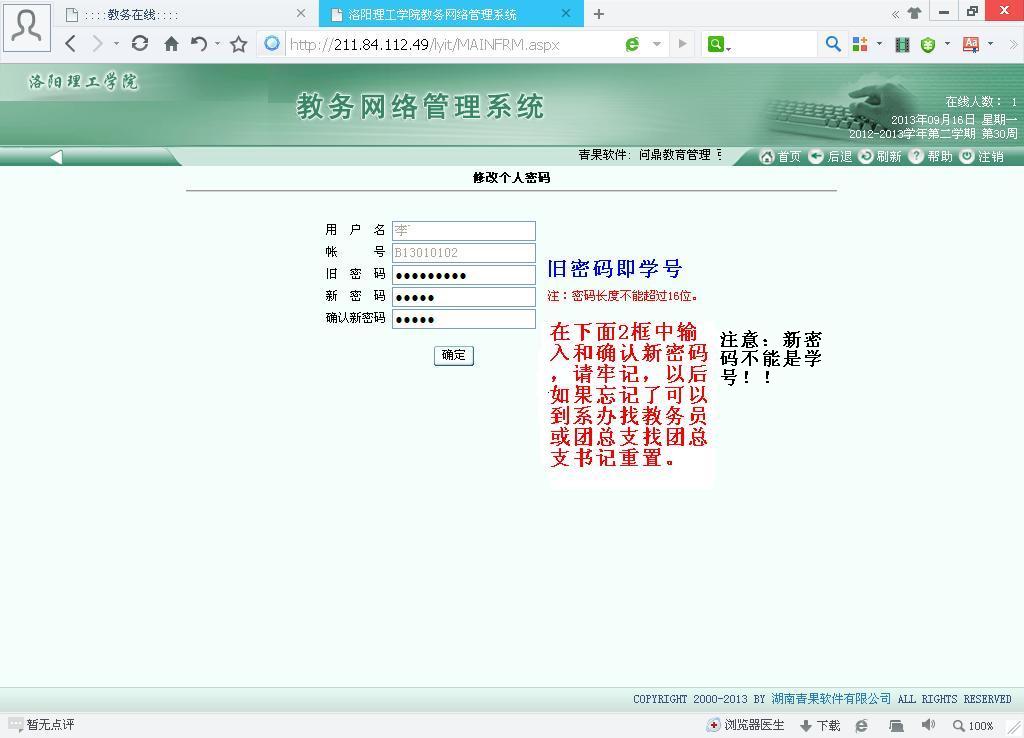Open the forward history dropdown arrow
This screenshot has height=738, width=1024.
[116, 44]
